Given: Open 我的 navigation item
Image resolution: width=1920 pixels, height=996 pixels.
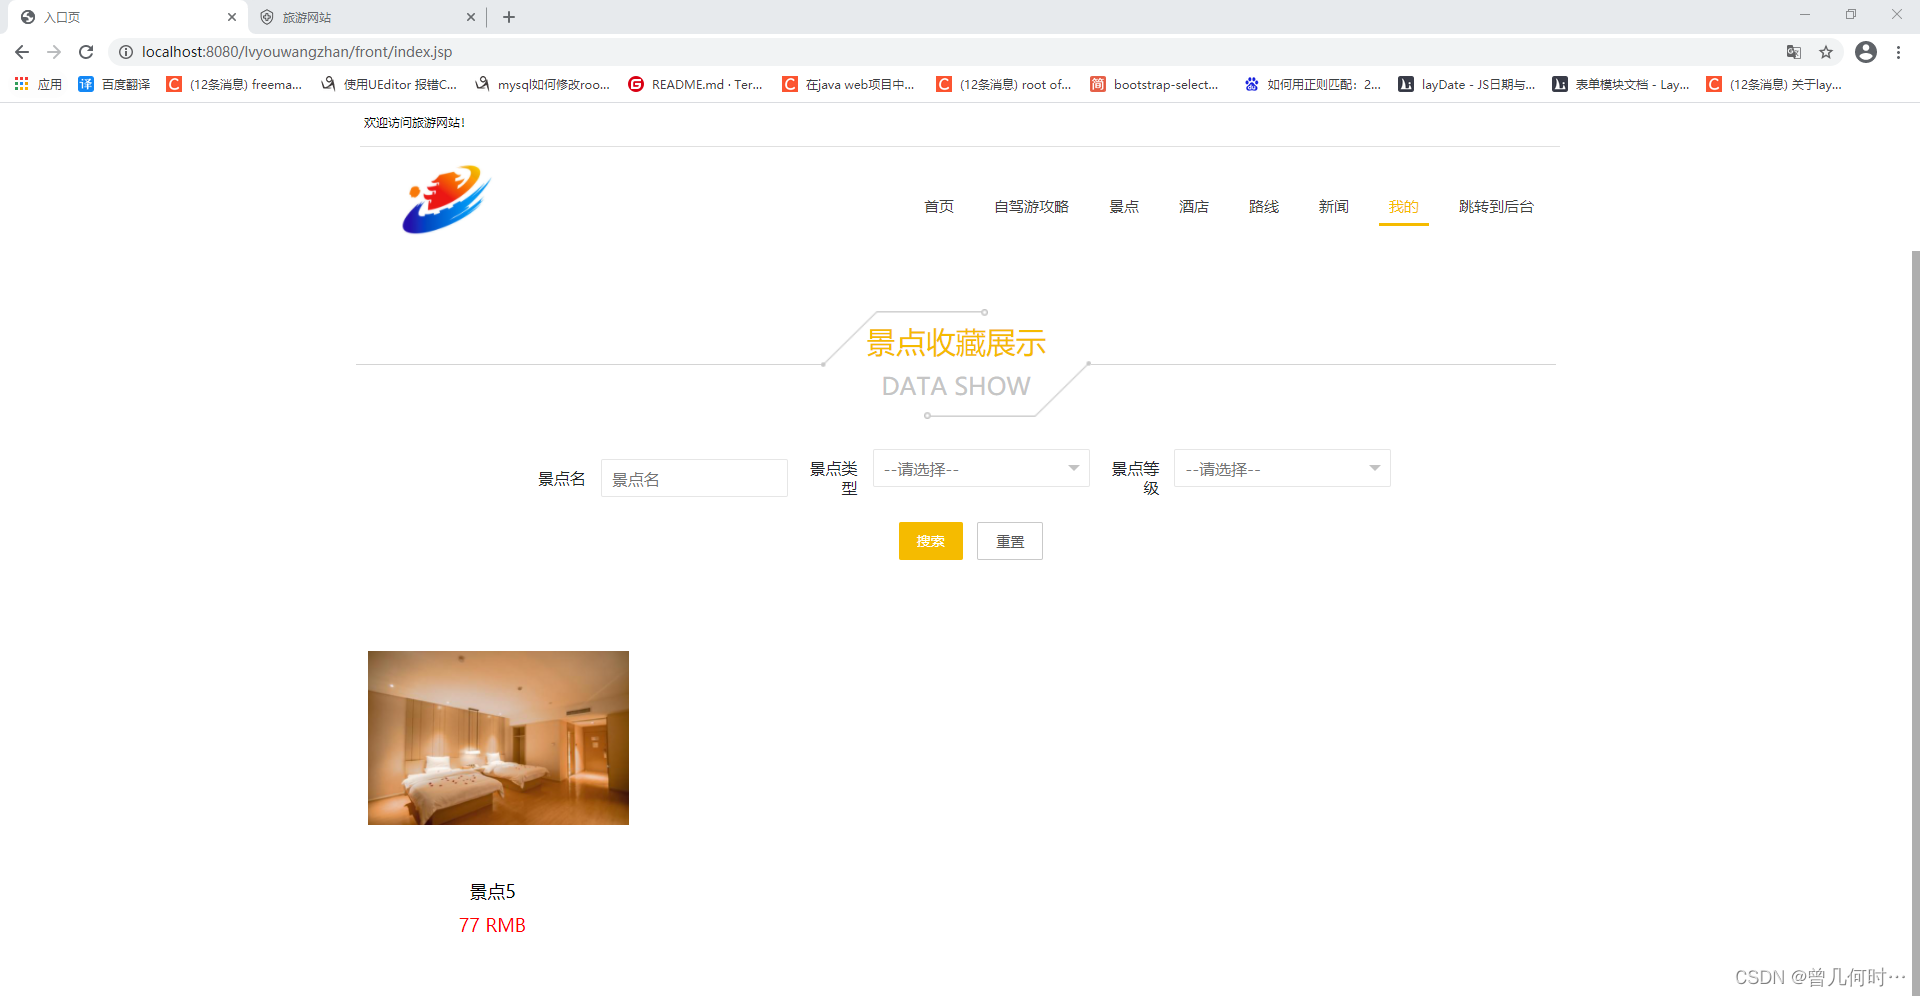Looking at the screenshot, I should [x=1404, y=206].
